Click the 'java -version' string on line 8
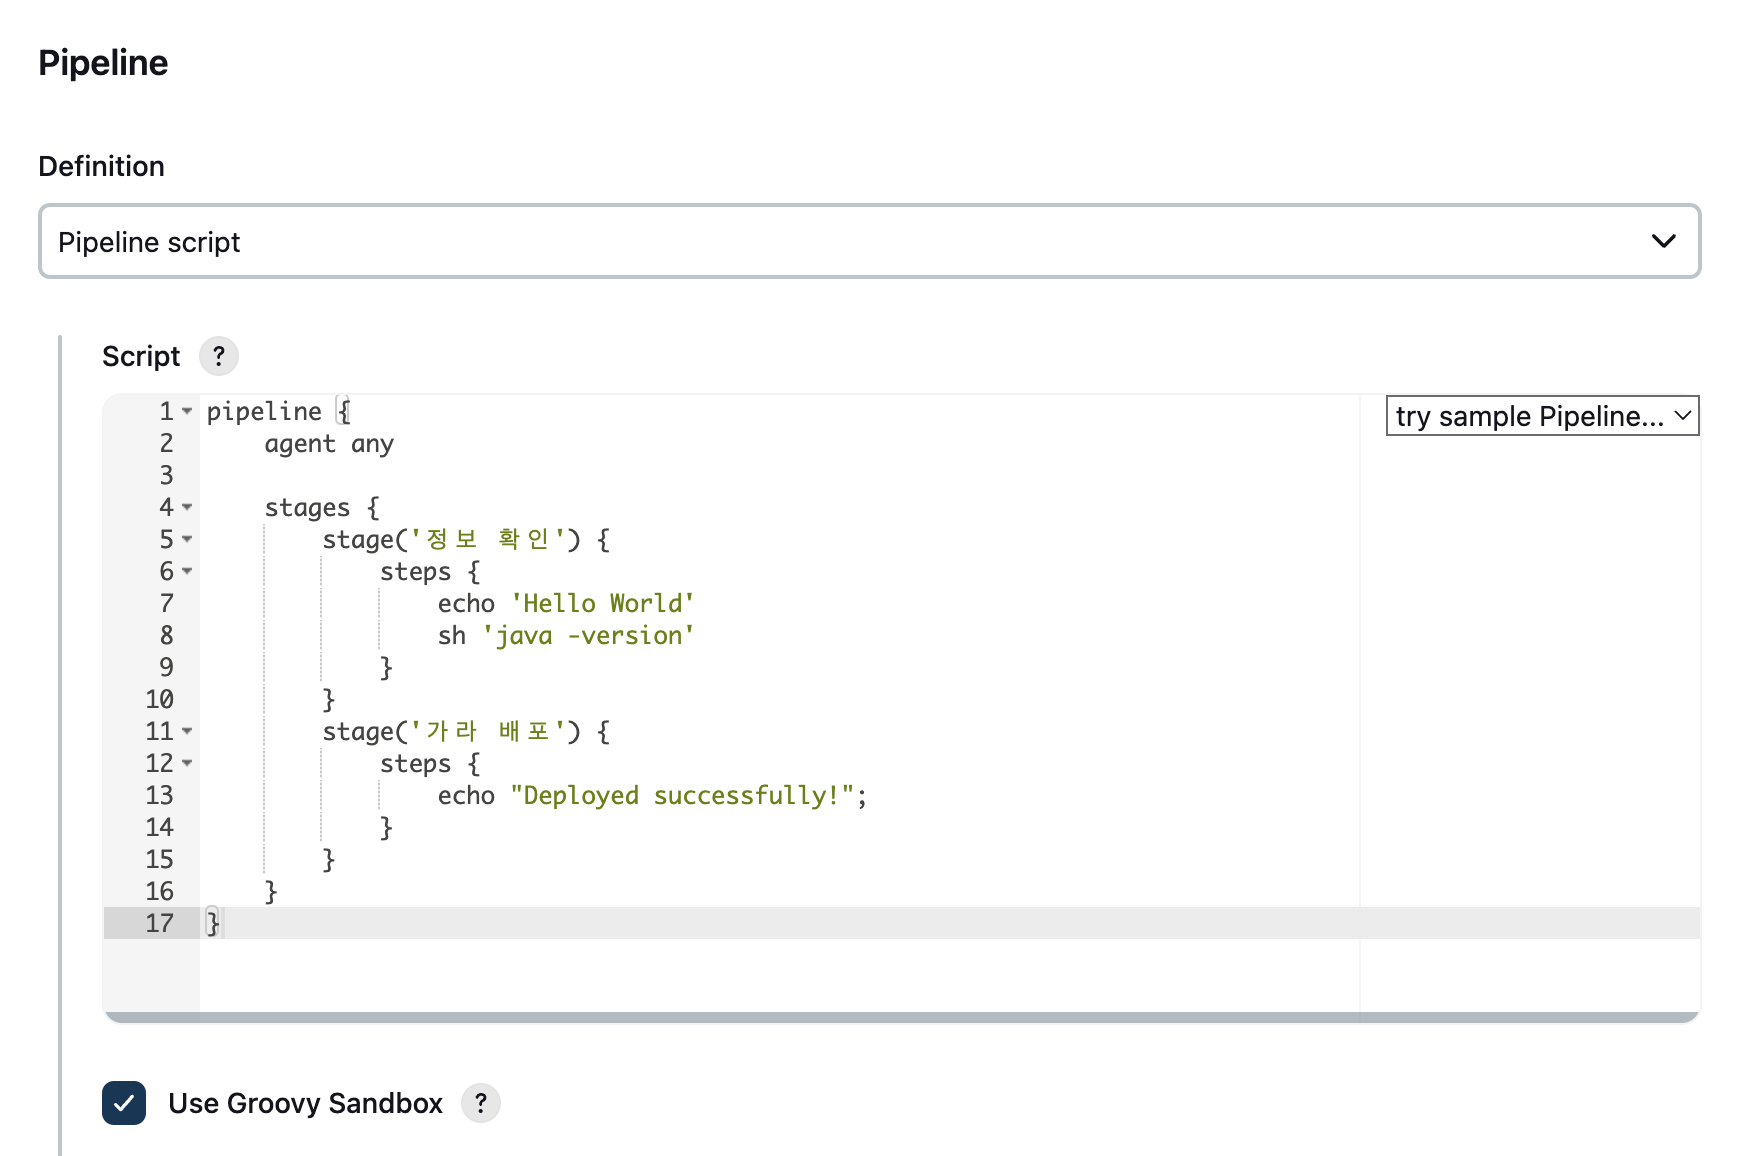1756x1156 pixels. pos(588,635)
